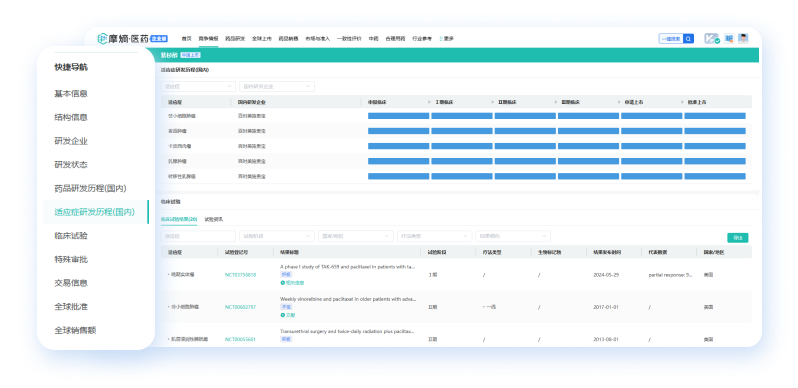Click the 中国上市 tag beside drug name
The width and height of the screenshot is (798, 388).
coord(190,55)
